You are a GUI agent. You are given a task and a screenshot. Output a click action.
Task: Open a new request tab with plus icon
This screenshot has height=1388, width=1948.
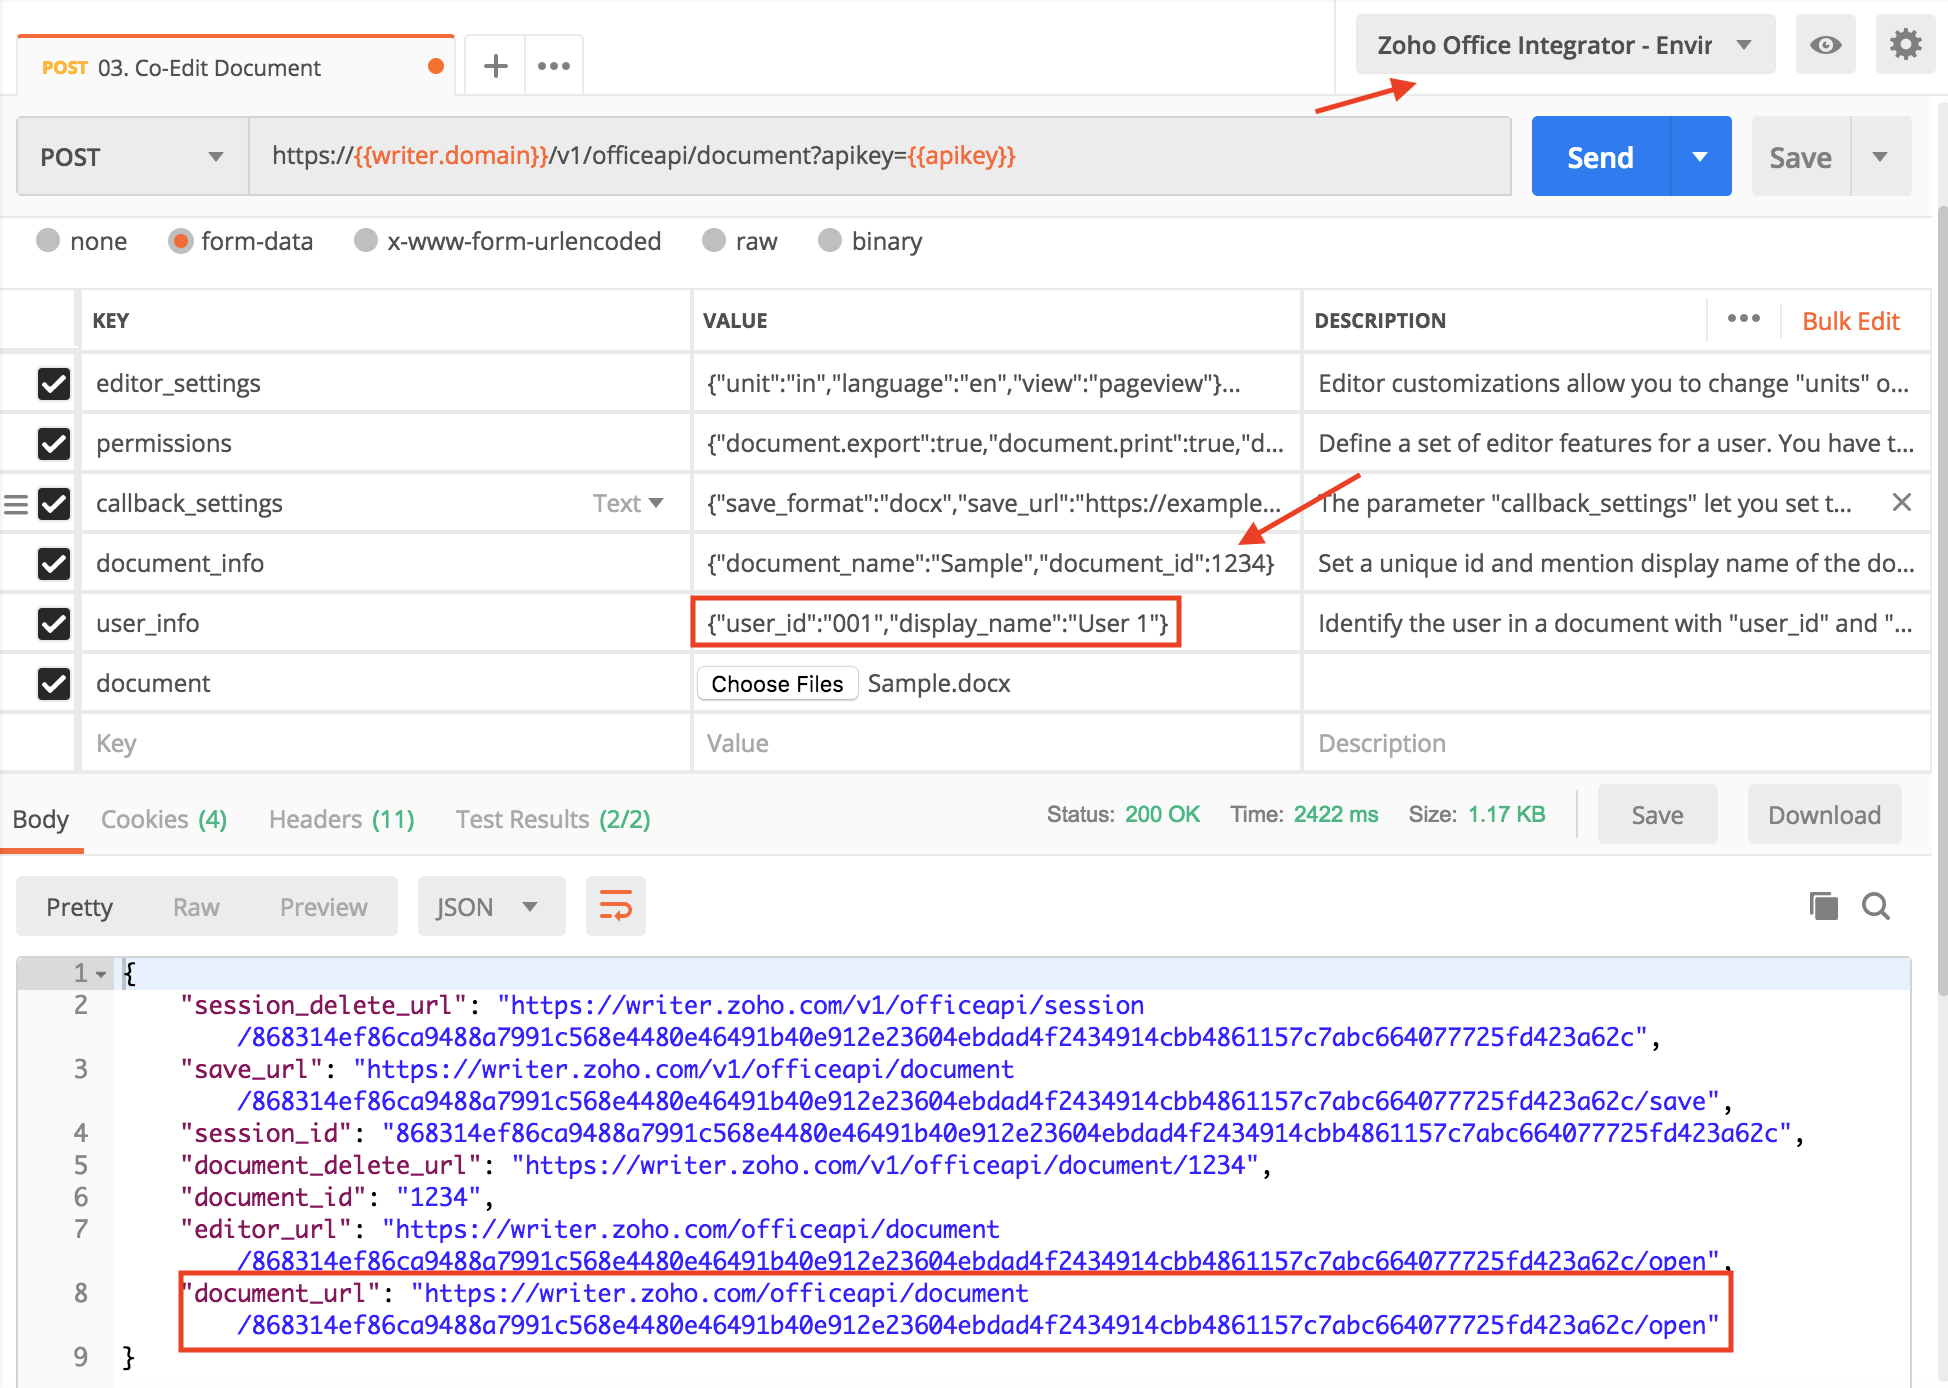pos(495,67)
